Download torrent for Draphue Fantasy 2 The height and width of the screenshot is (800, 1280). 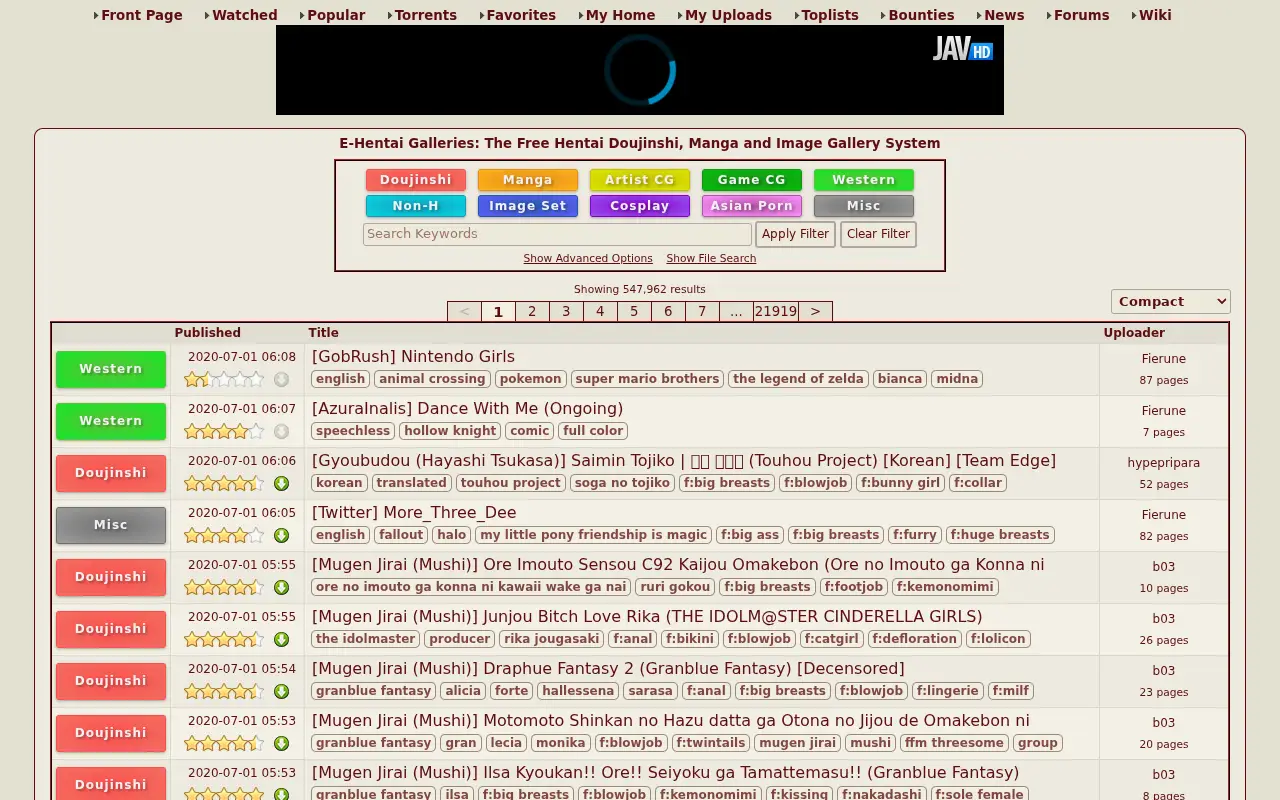pos(281,691)
